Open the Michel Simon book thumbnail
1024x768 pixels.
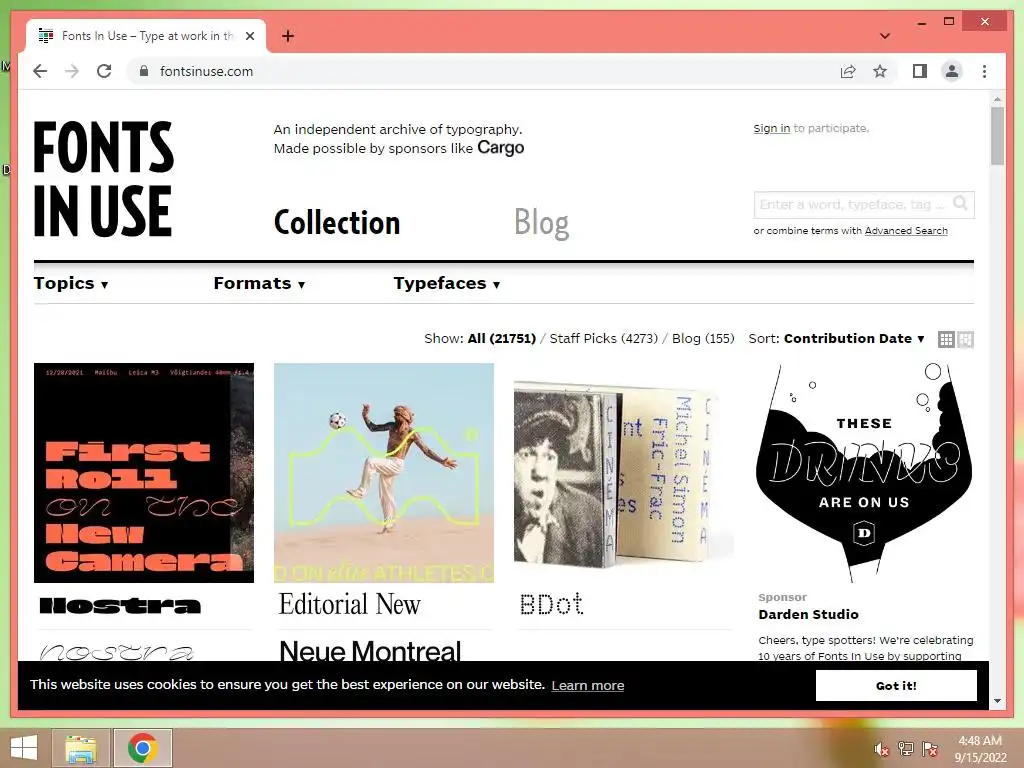tap(624, 473)
